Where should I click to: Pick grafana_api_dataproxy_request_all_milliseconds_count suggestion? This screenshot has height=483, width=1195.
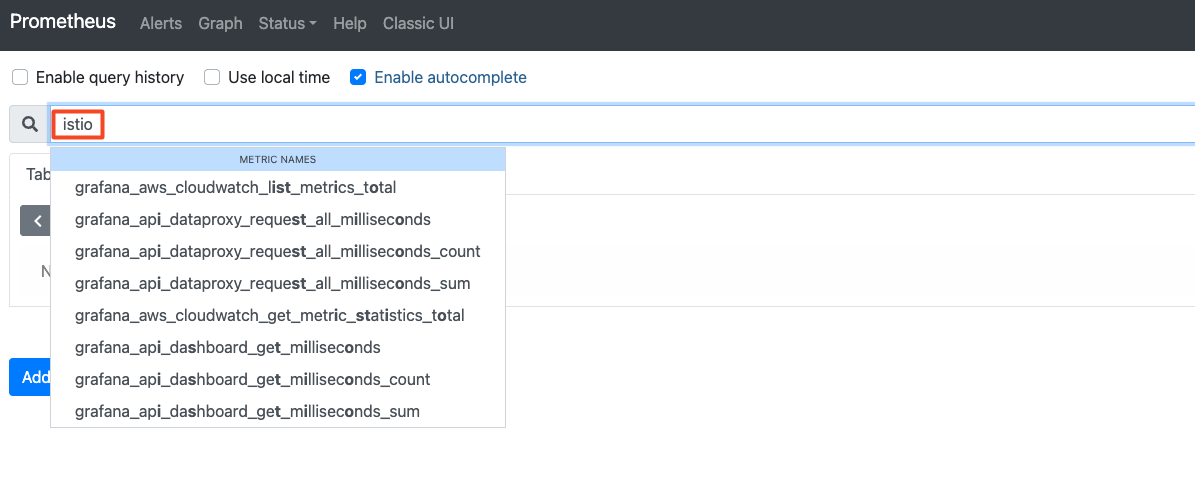tap(277, 251)
